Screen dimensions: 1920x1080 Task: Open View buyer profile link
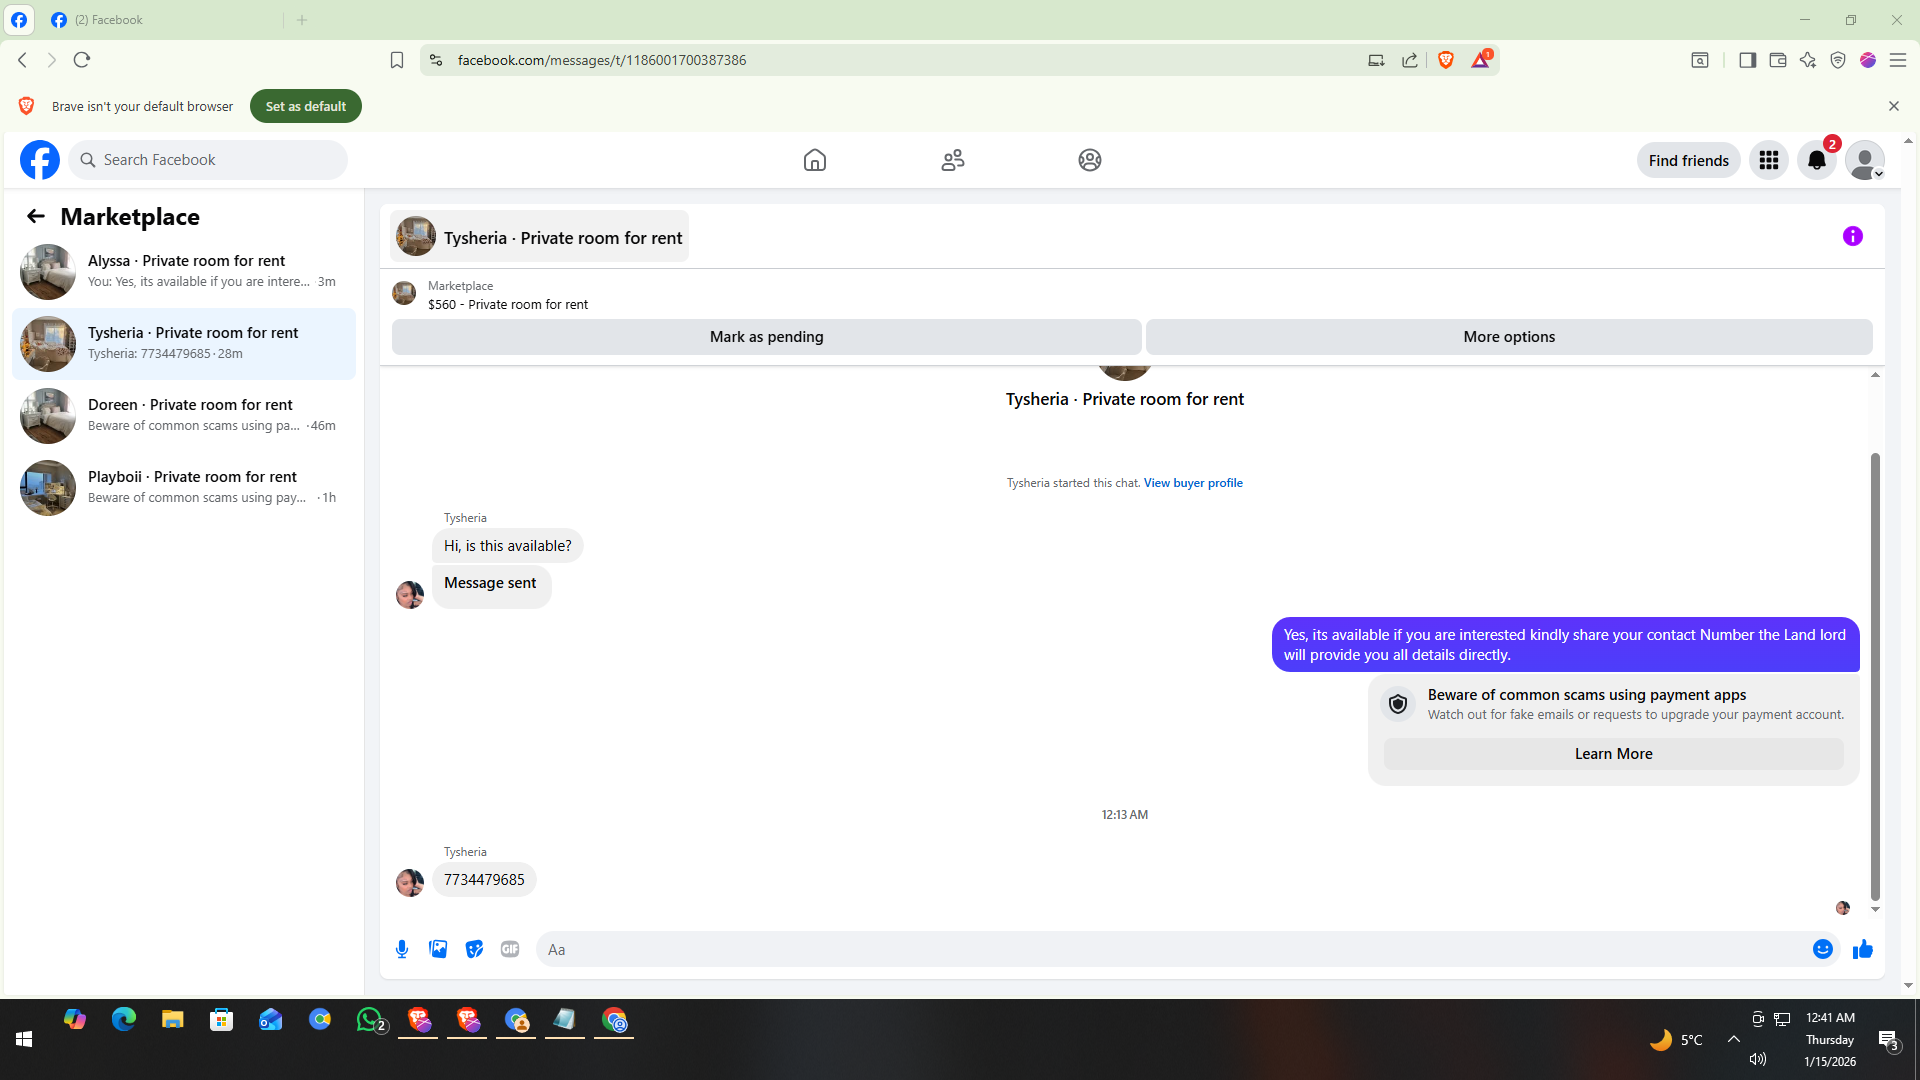1193,483
